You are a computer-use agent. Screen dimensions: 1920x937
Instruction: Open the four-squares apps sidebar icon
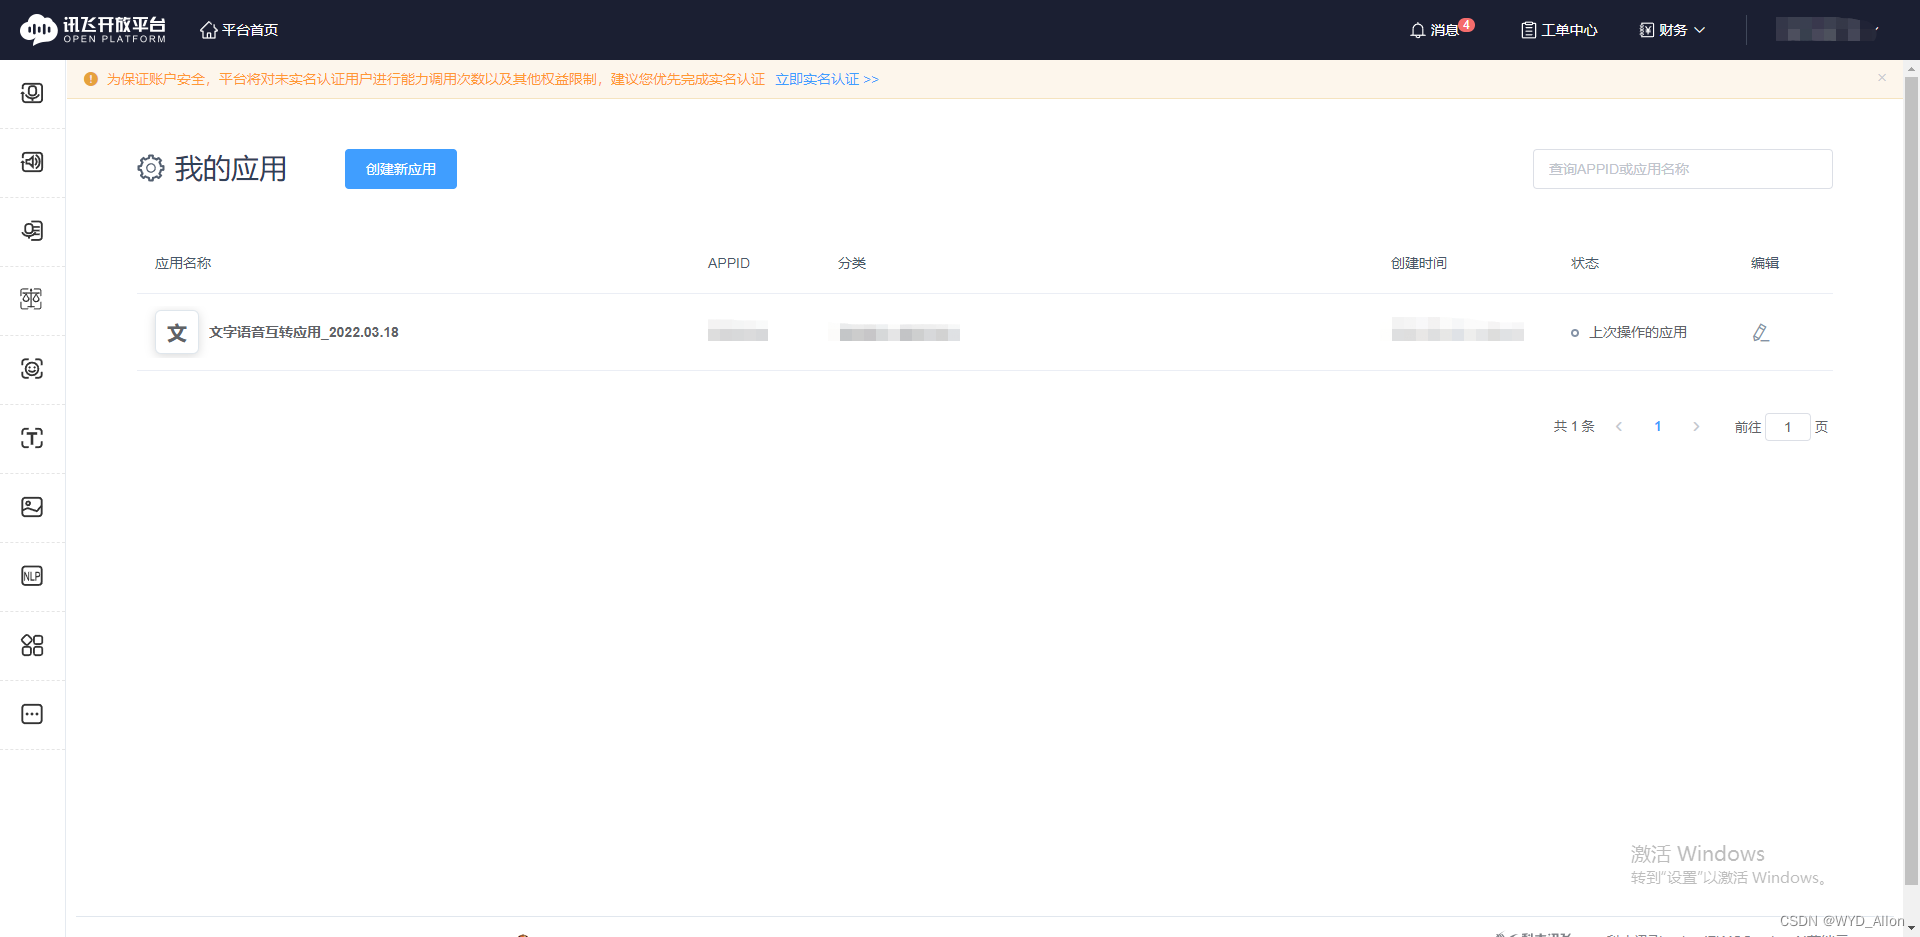[x=32, y=645]
